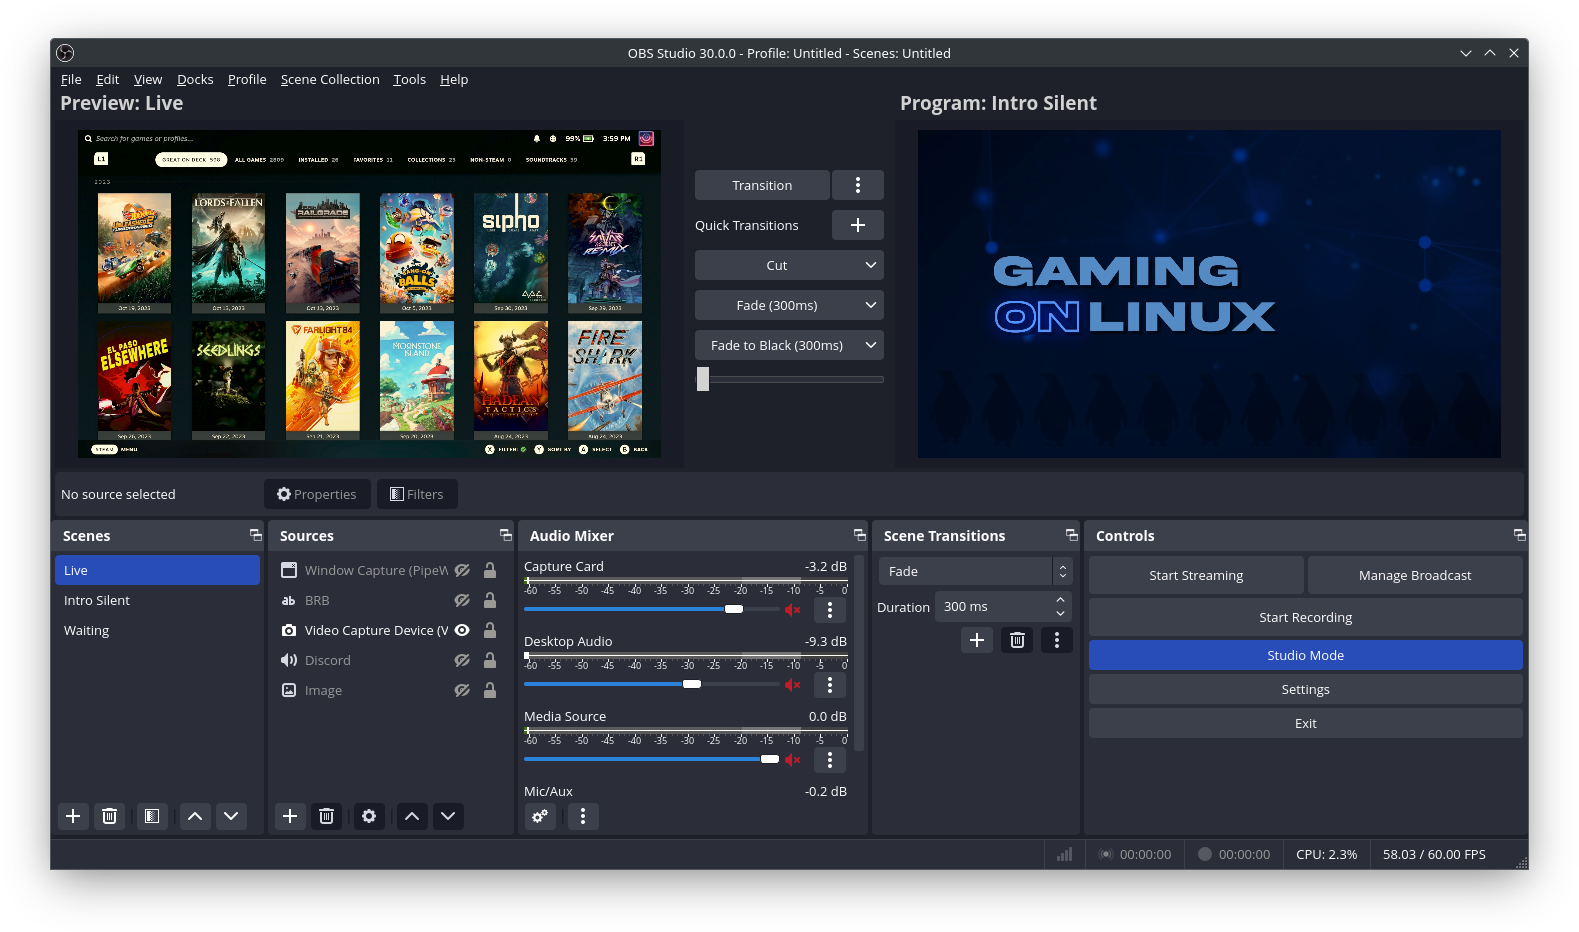Click the Media Source volume slider handle
1579x932 pixels.
pos(769,759)
